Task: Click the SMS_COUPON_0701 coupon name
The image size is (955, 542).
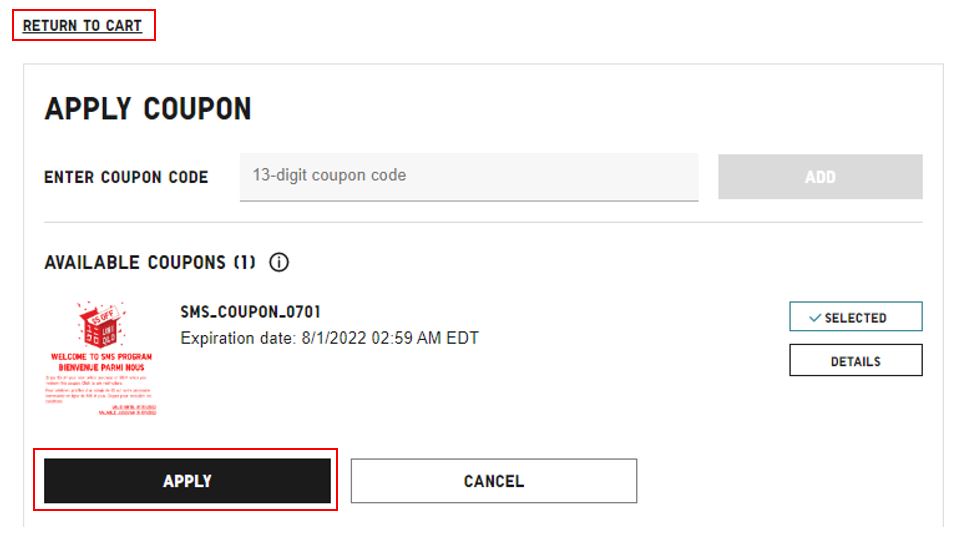Action: pyautogui.click(x=250, y=313)
